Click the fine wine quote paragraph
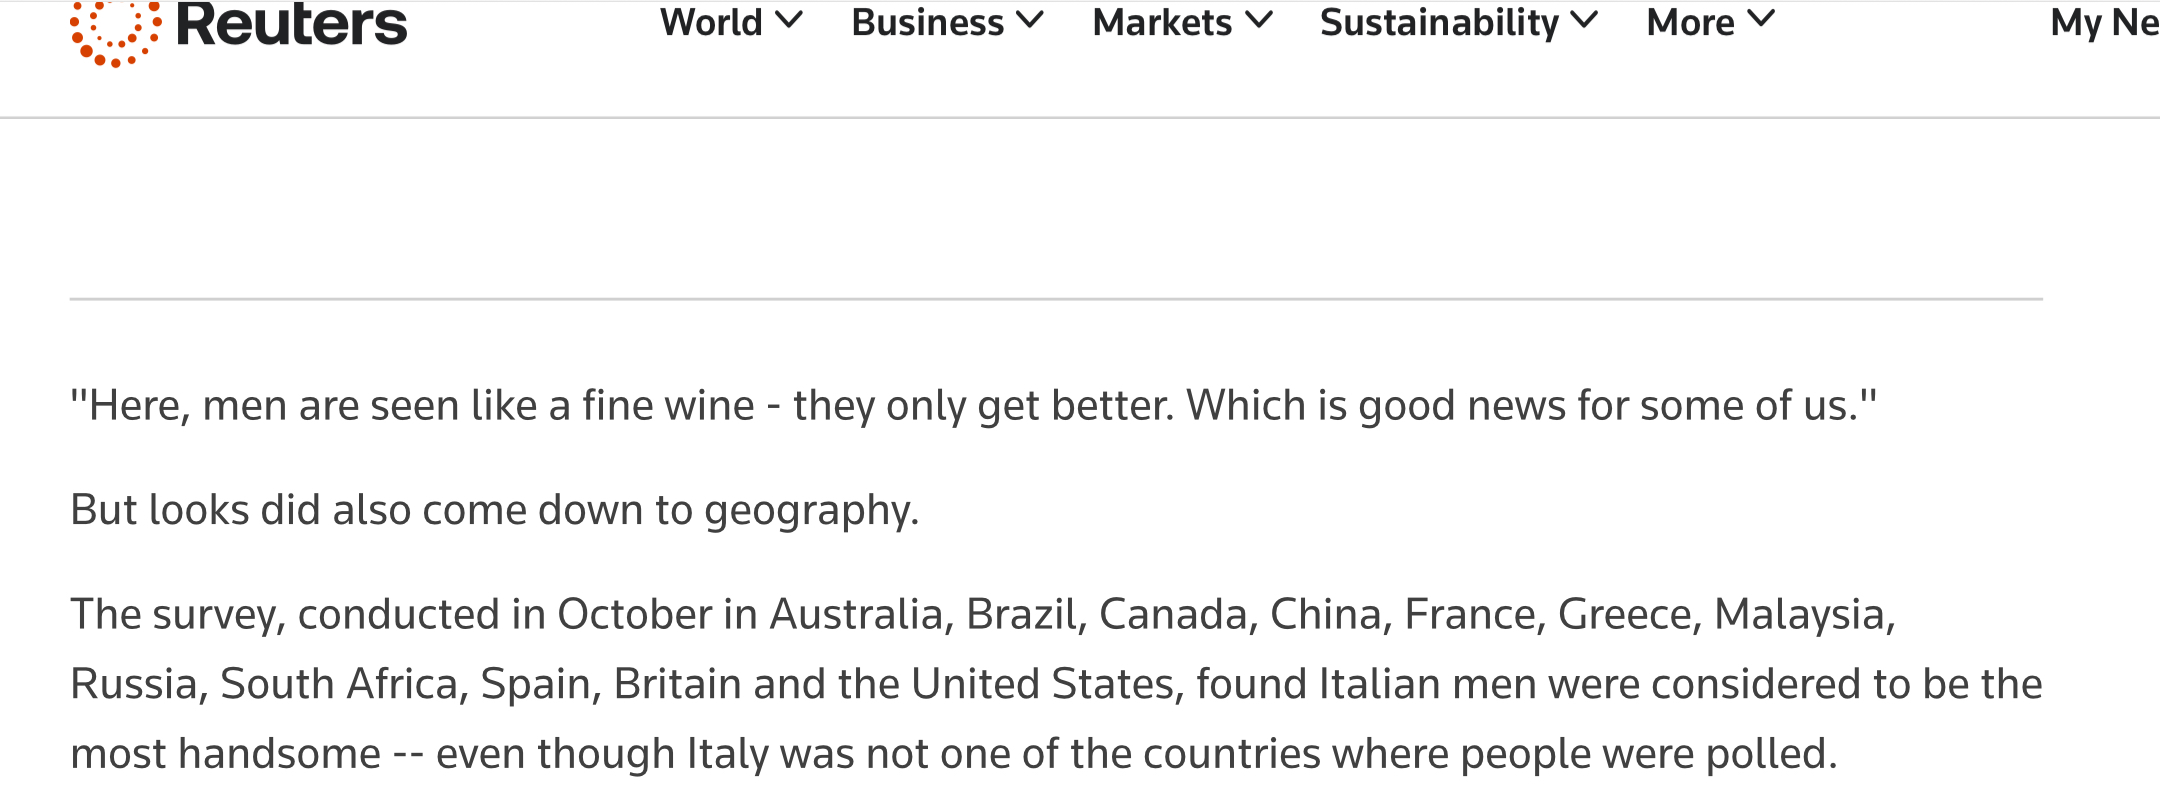The image size is (2160, 812). pos(973,406)
